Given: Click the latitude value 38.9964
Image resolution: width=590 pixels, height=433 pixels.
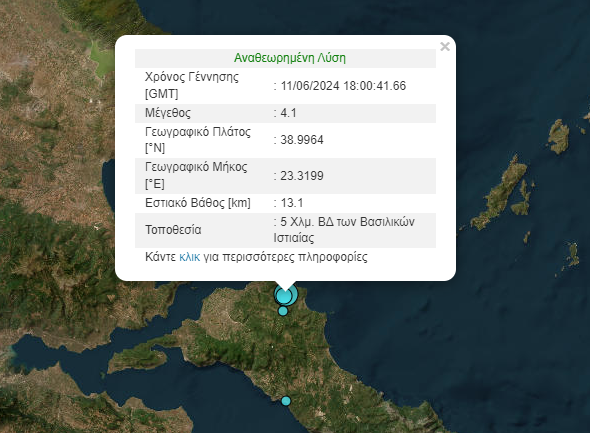Looking at the screenshot, I should 302,140.
